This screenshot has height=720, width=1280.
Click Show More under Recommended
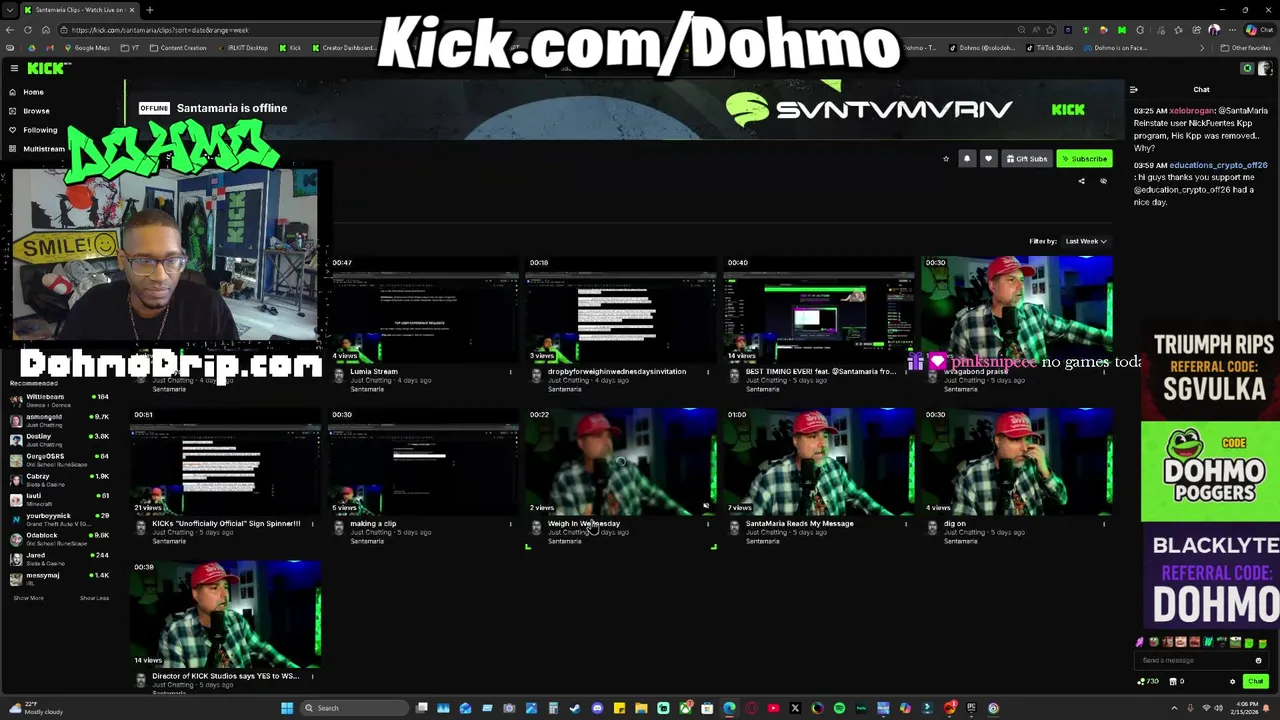click(x=28, y=598)
